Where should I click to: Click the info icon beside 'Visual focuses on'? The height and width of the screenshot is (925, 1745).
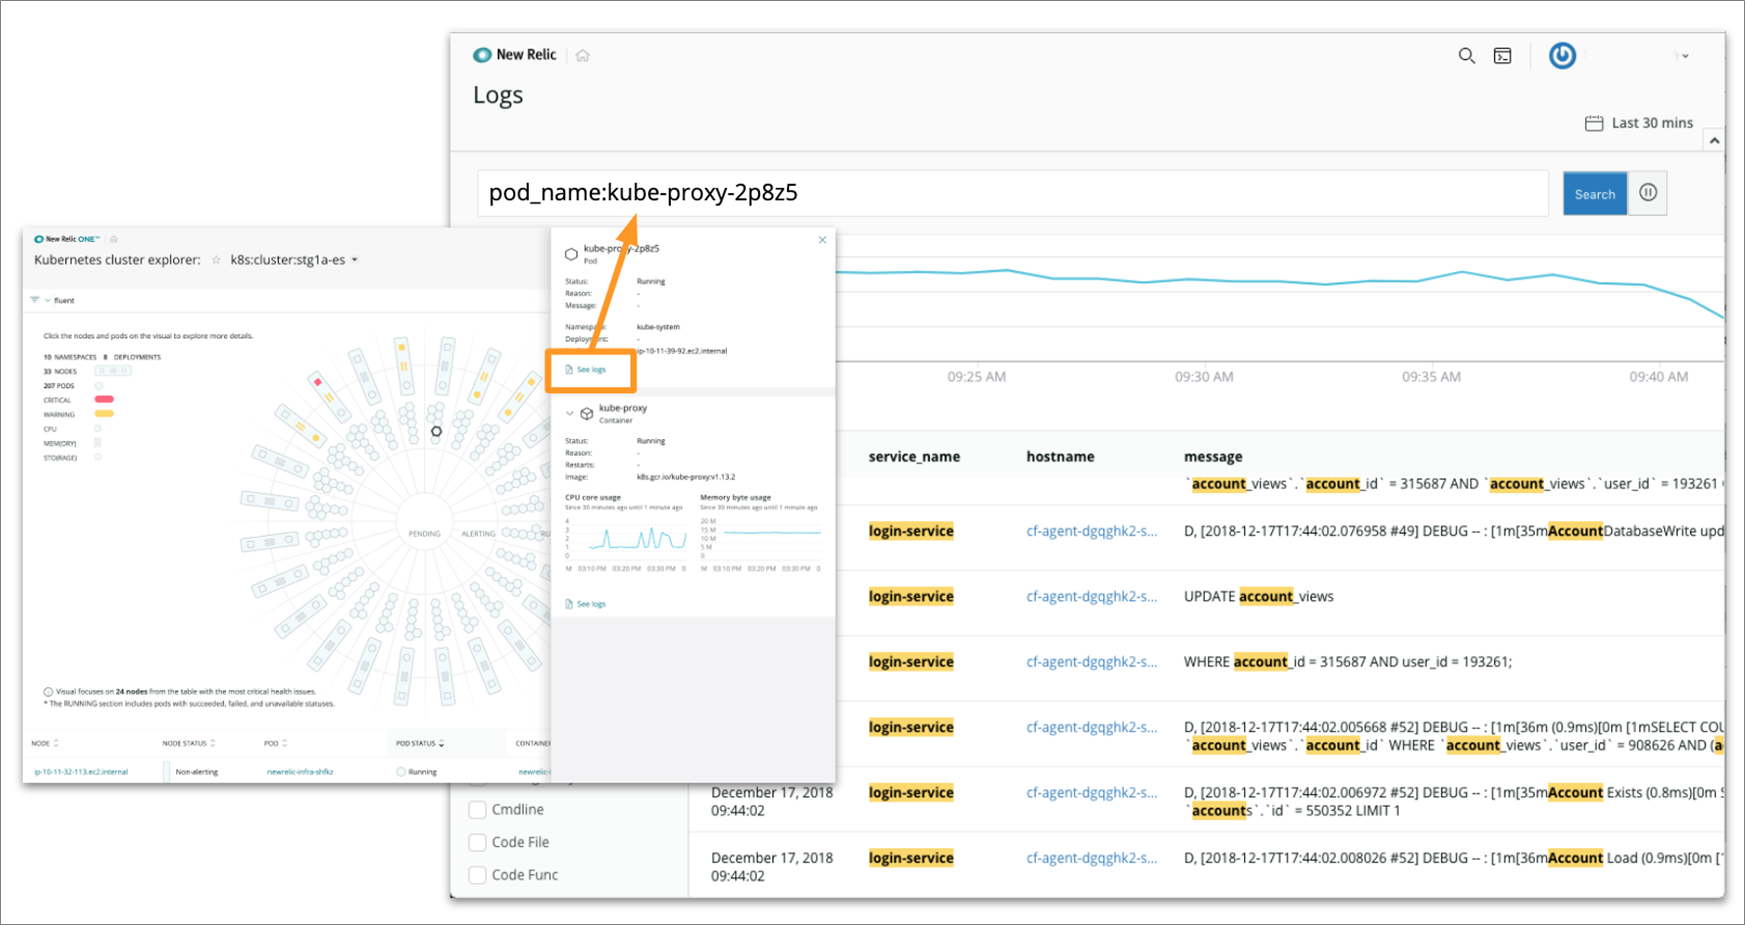coord(48,692)
